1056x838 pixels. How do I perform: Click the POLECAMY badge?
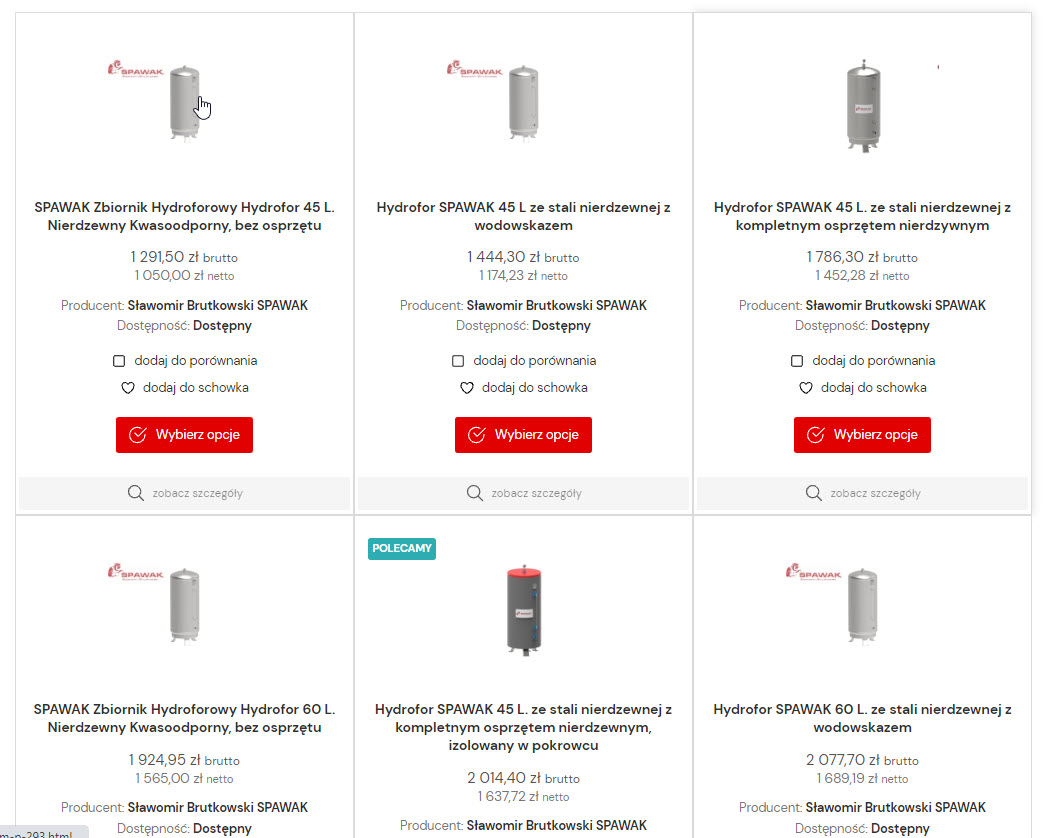(x=402, y=548)
